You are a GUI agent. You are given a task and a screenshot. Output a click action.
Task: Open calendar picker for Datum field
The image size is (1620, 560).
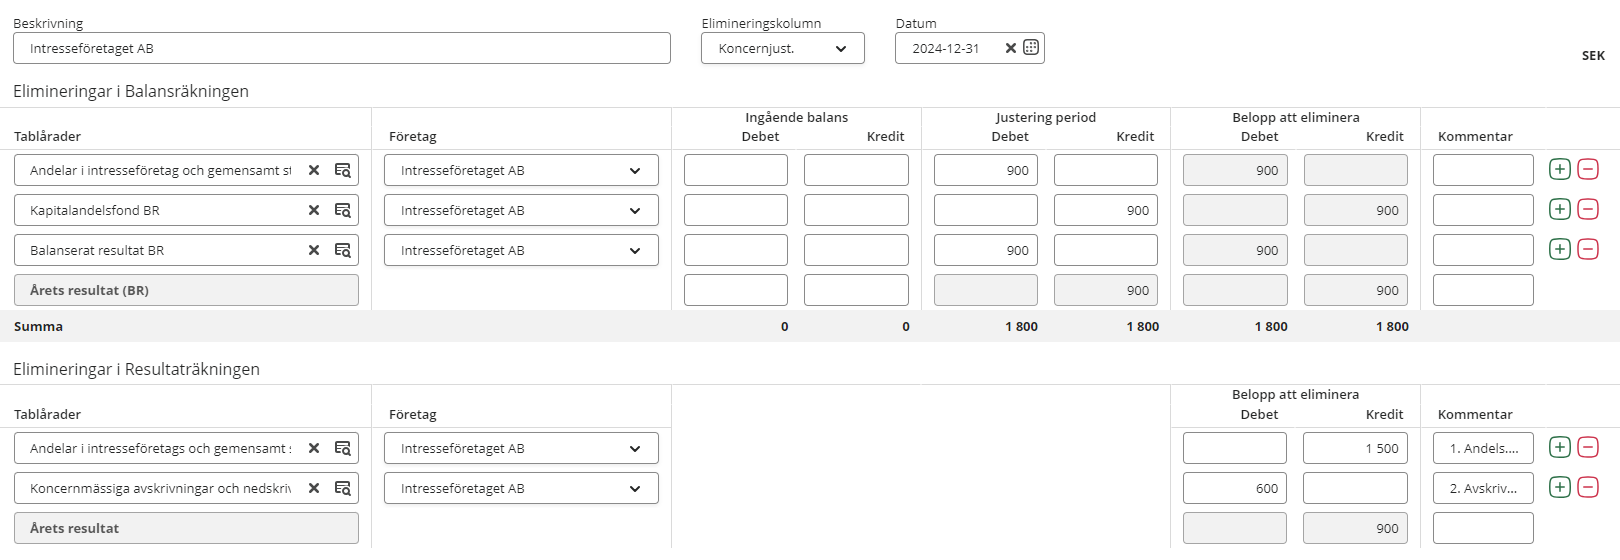click(x=1031, y=48)
